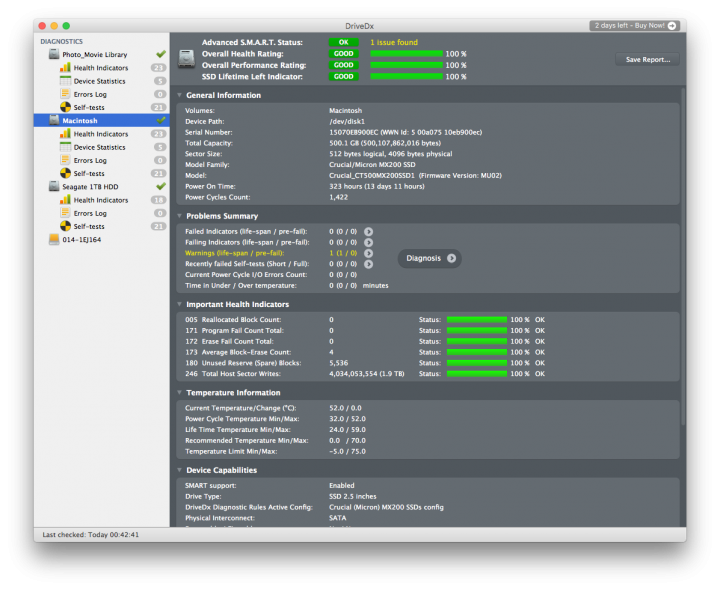Select Health Indicators under Photo_Movie Library
Screen dimensions: 720x590
click(x=101, y=67)
